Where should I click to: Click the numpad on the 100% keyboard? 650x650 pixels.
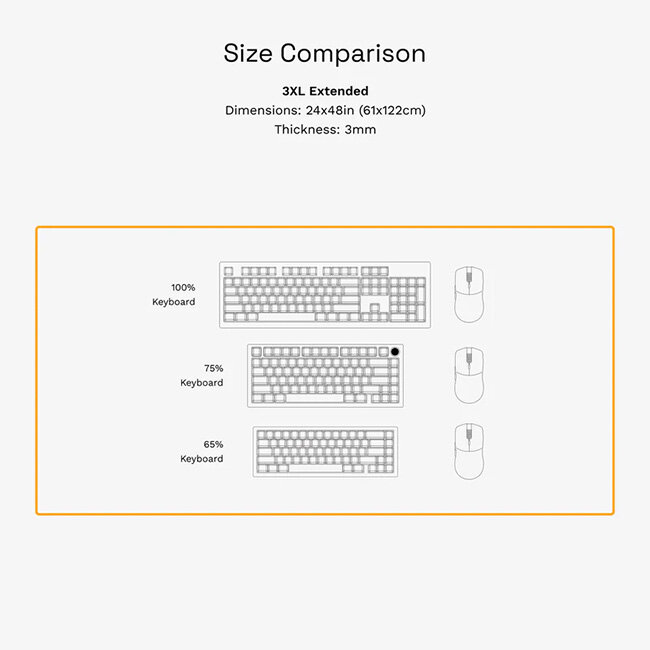(407, 299)
